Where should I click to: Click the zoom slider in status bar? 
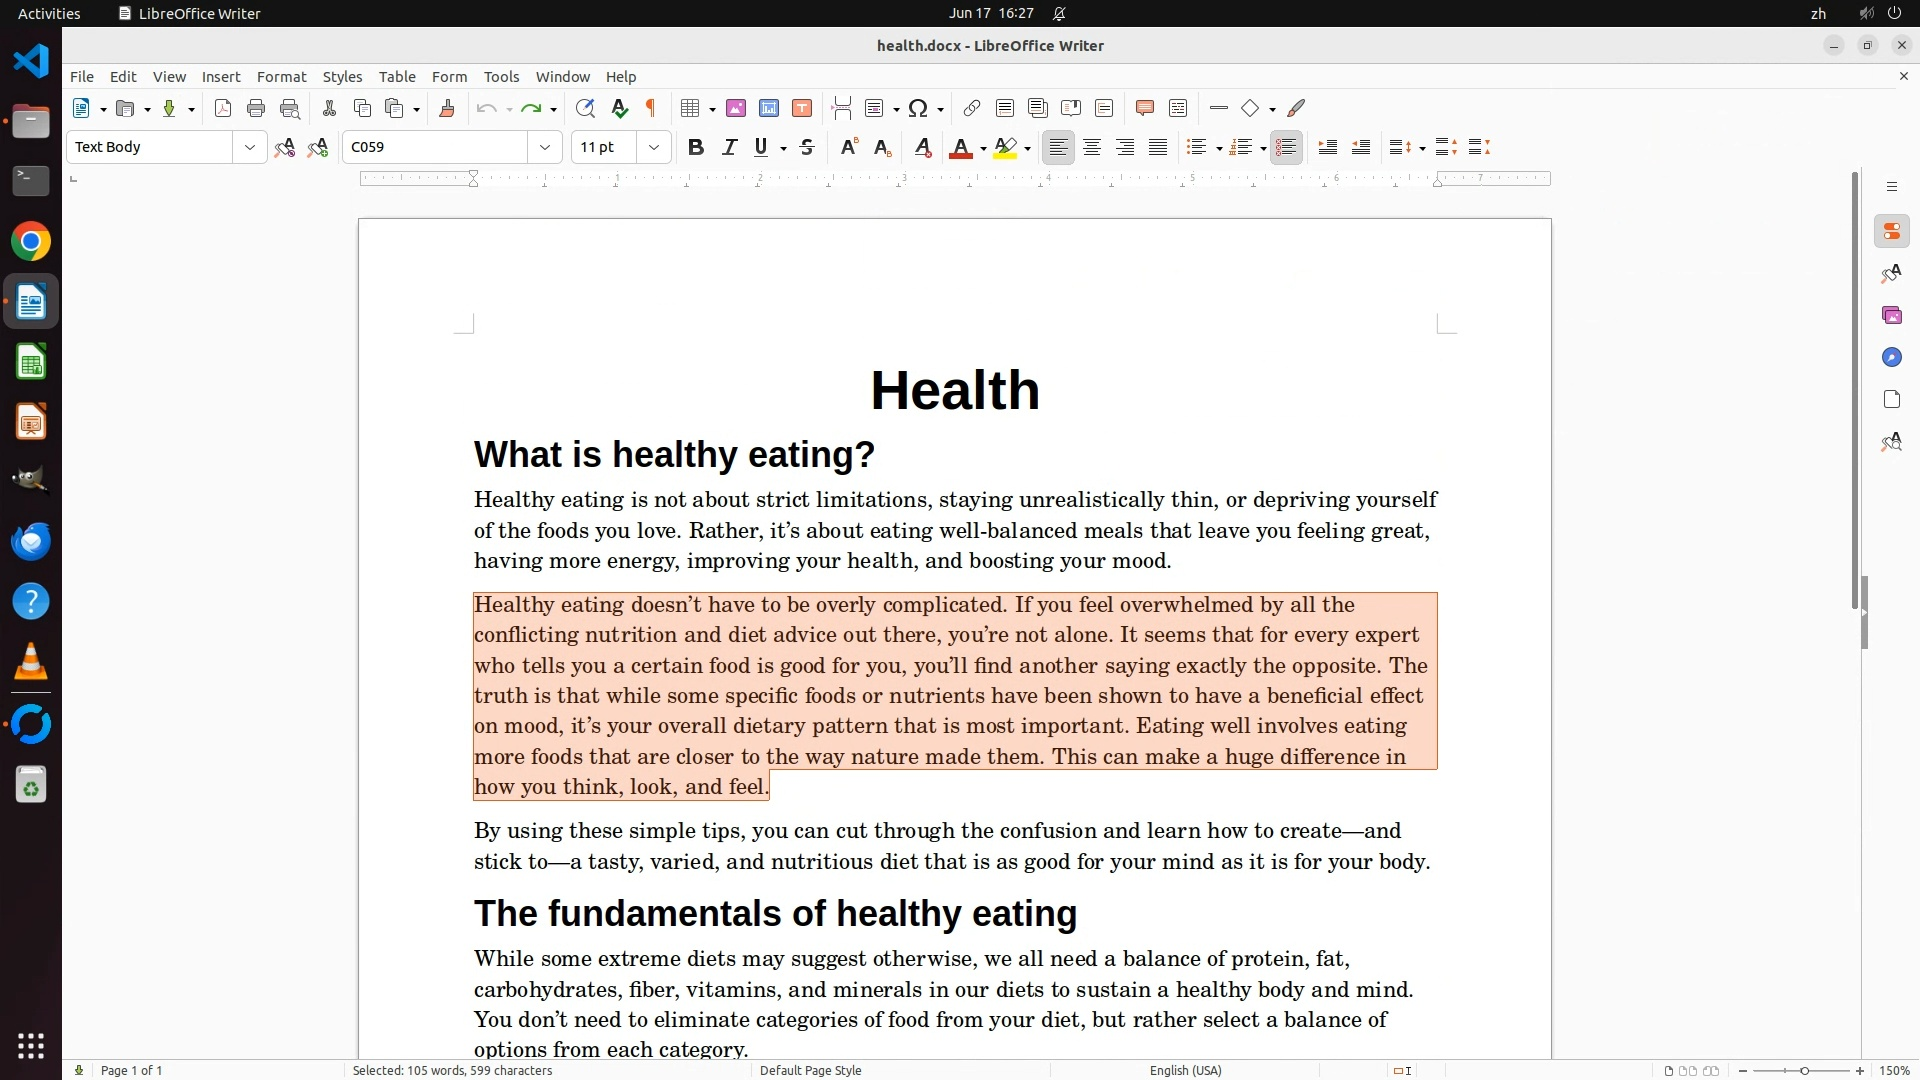tap(1803, 1070)
